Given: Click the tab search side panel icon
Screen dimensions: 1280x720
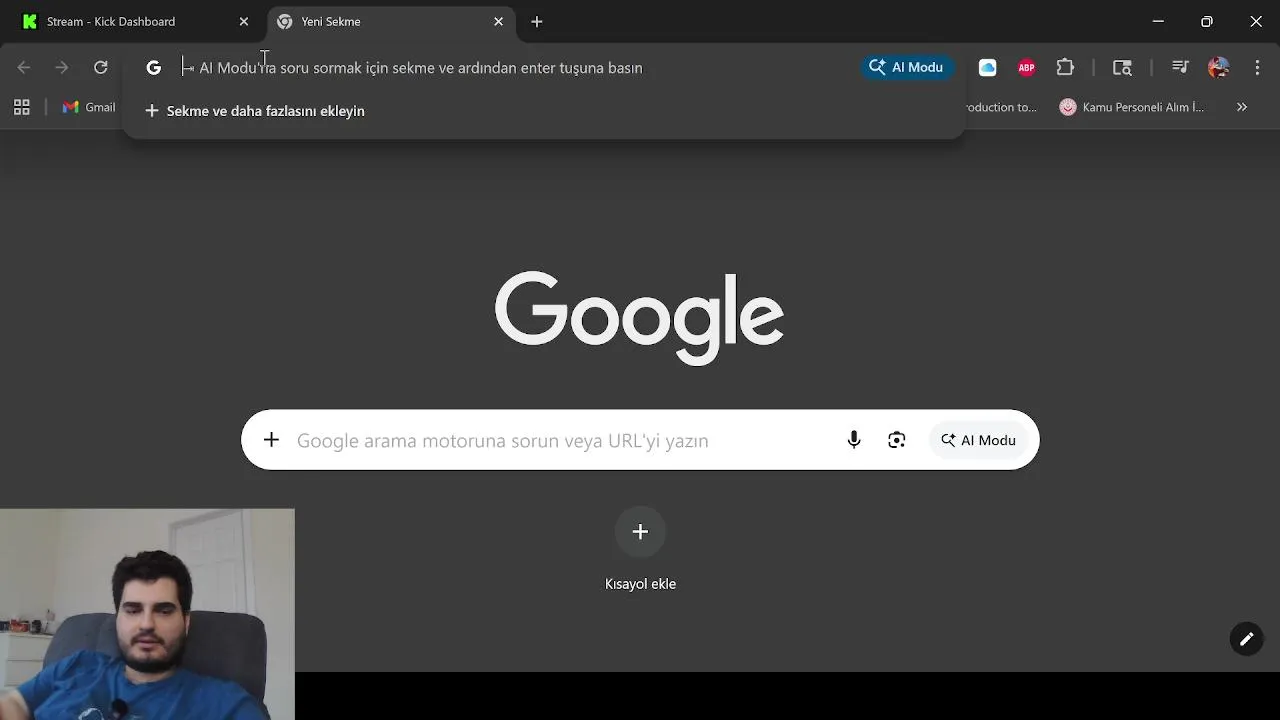Looking at the screenshot, I should 1122,67.
